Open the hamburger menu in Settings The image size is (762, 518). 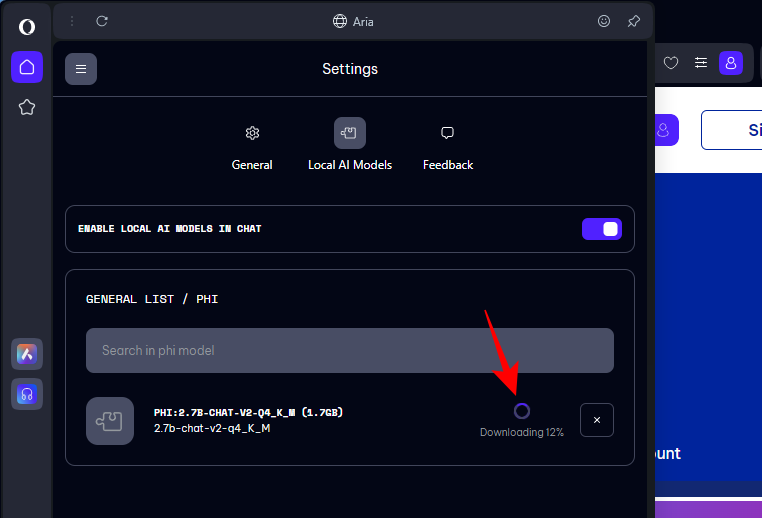[x=81, y=69]
